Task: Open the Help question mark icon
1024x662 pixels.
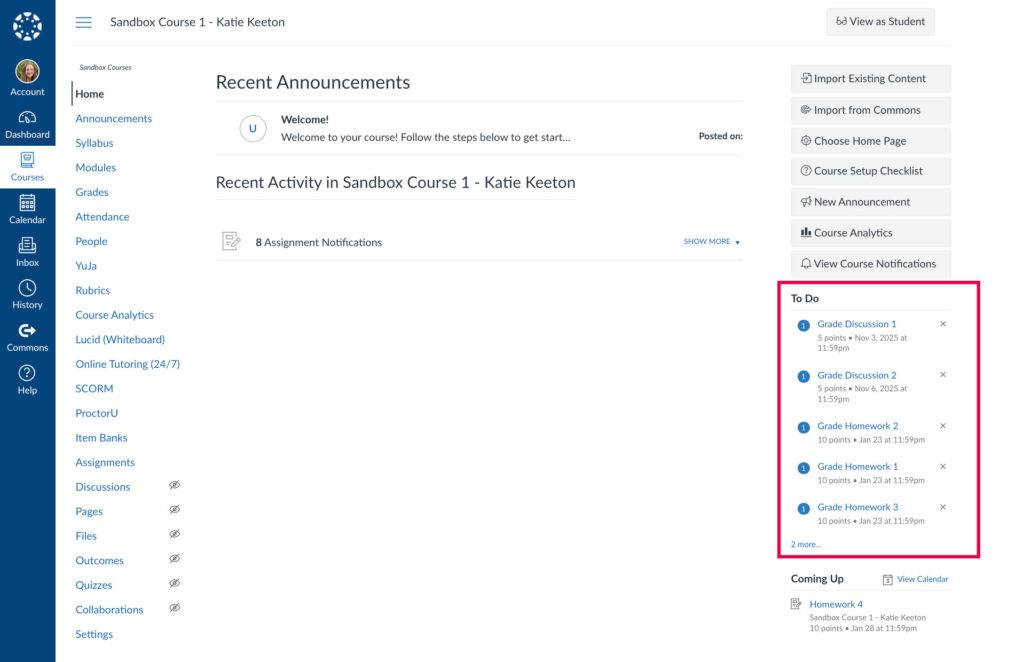Action: pos(27,373)
